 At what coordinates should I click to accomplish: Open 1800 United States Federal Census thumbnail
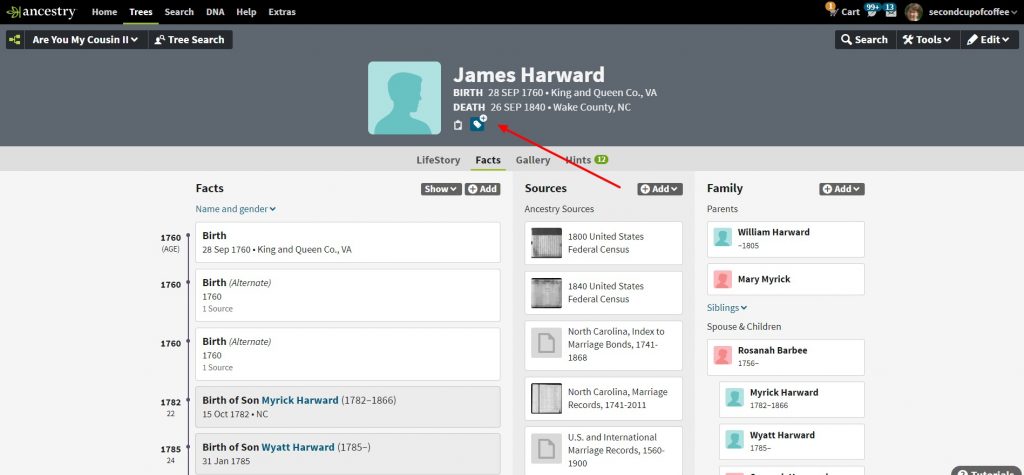(546, 243)
